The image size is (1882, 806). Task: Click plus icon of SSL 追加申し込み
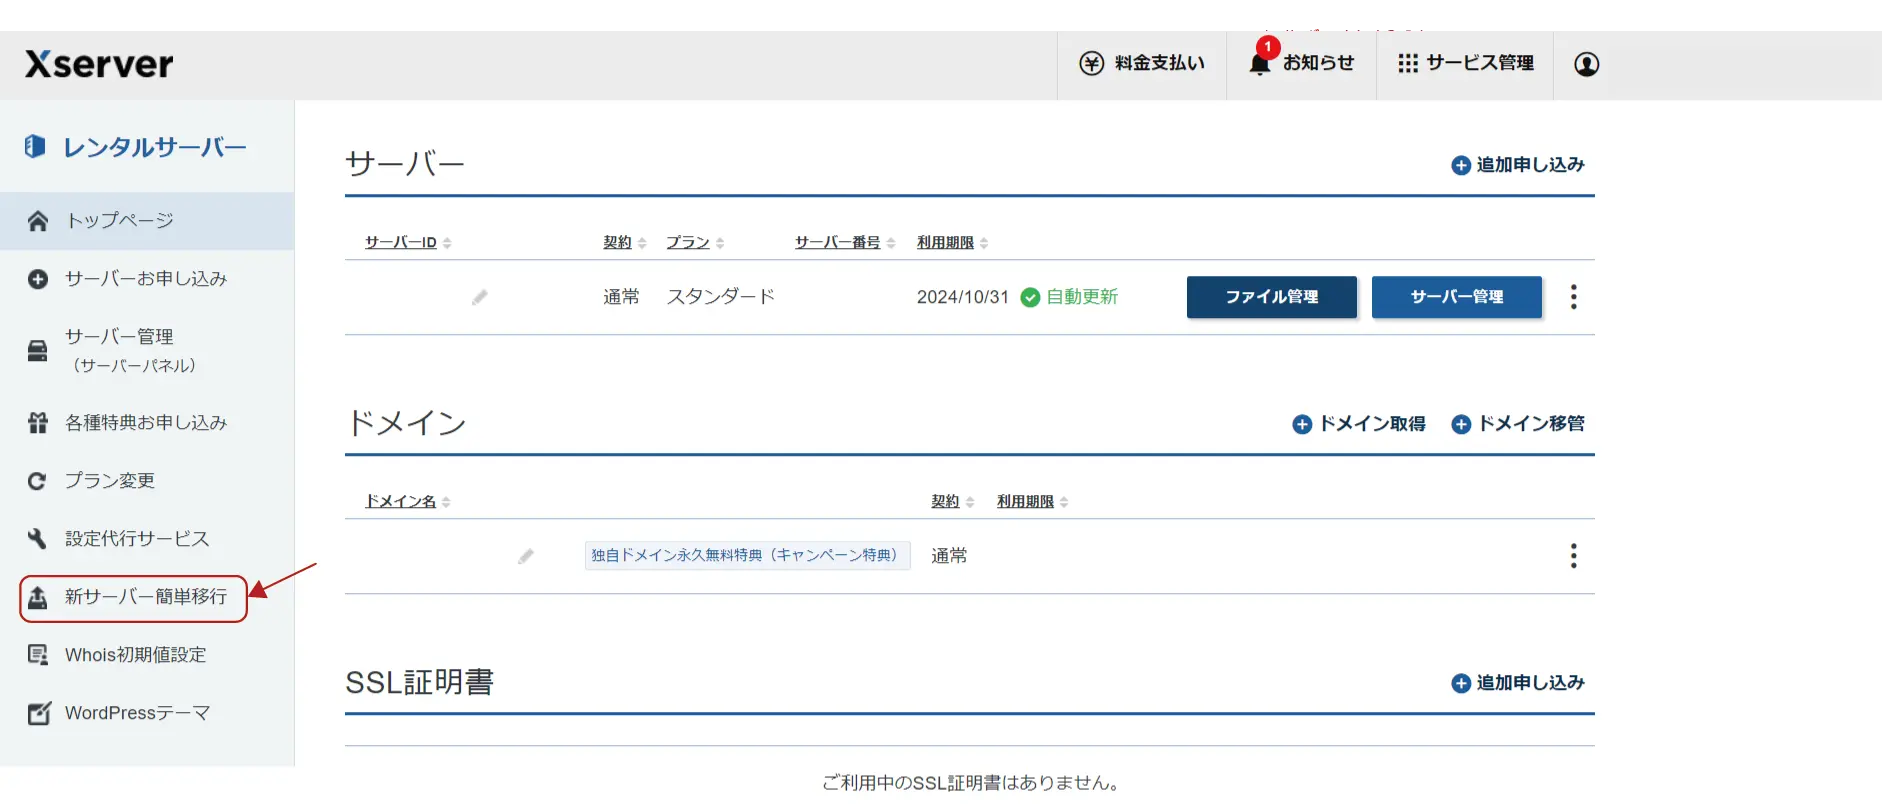pos(1461,683)
